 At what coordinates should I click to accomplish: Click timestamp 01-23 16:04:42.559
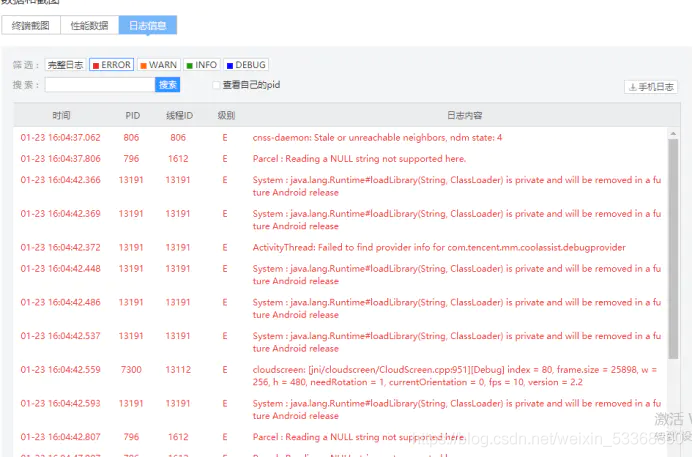[x=61, y=369]
